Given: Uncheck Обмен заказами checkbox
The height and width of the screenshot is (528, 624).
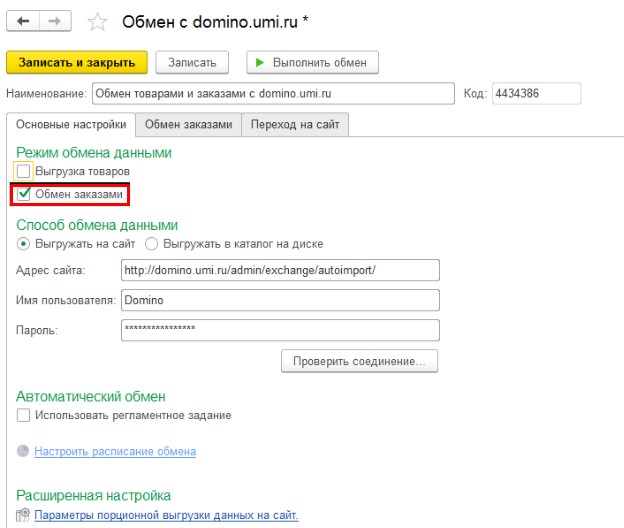Looking at the screenshot, I should click(x=23, y=194).
